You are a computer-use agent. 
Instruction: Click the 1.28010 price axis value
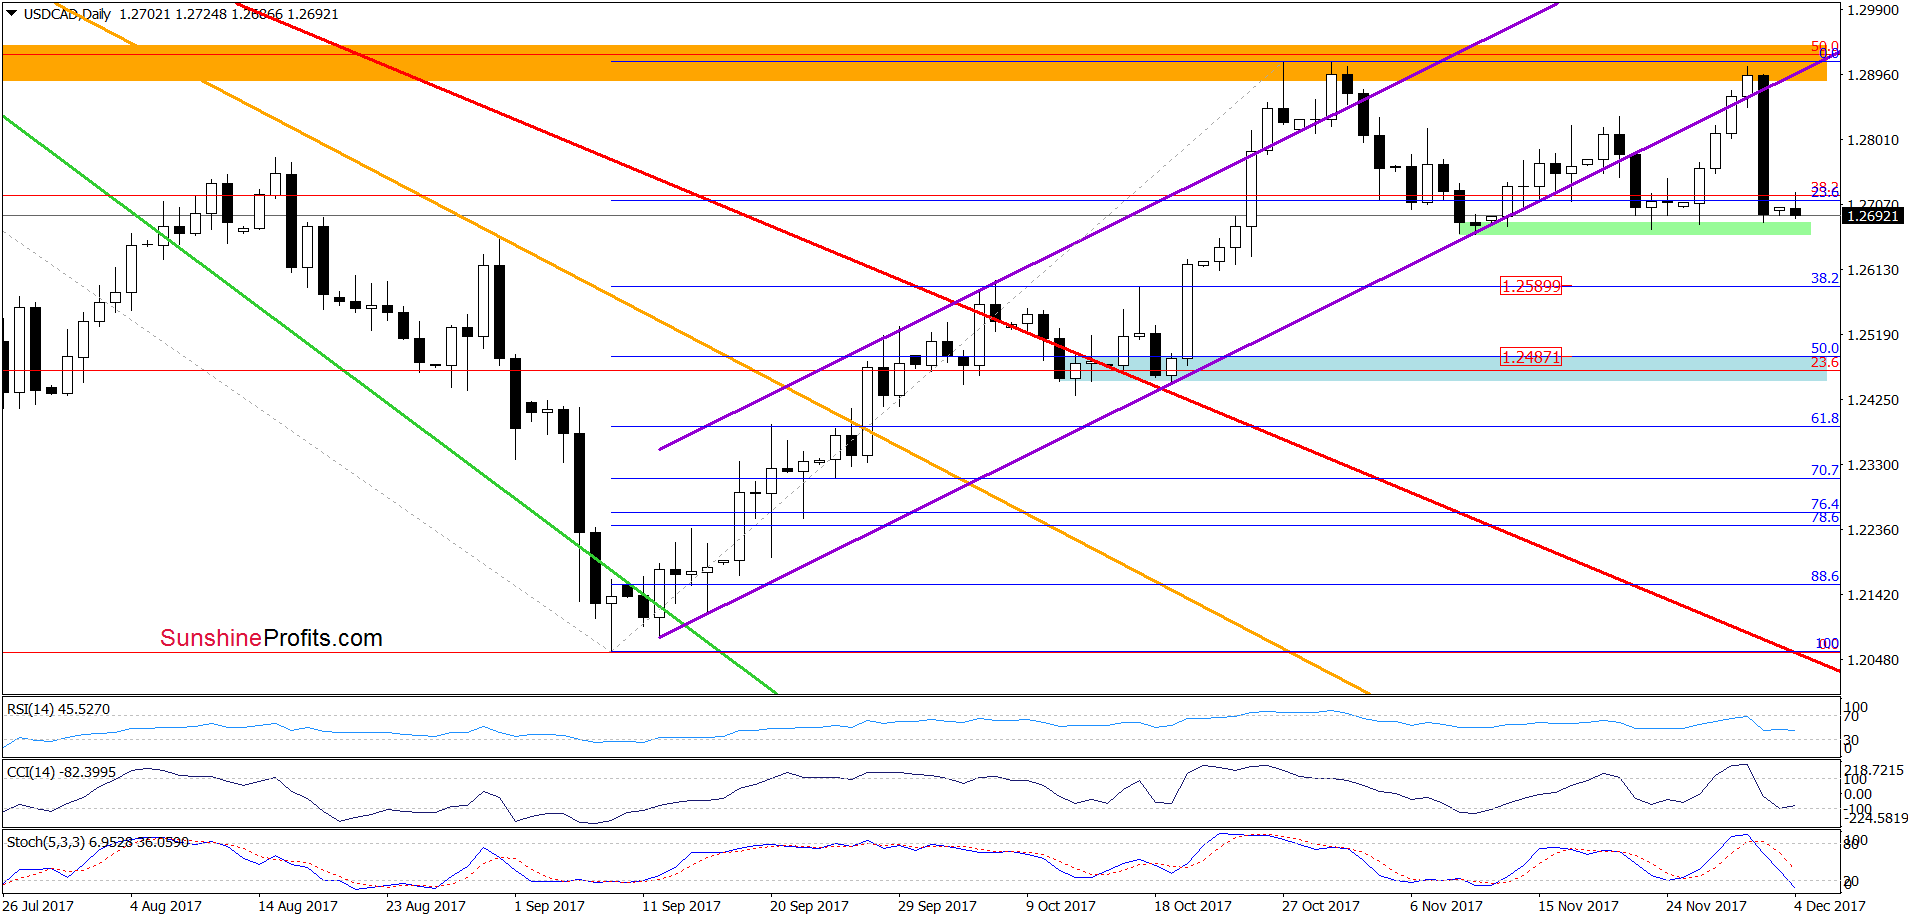pyautogui.click(x=1872, y=140)
